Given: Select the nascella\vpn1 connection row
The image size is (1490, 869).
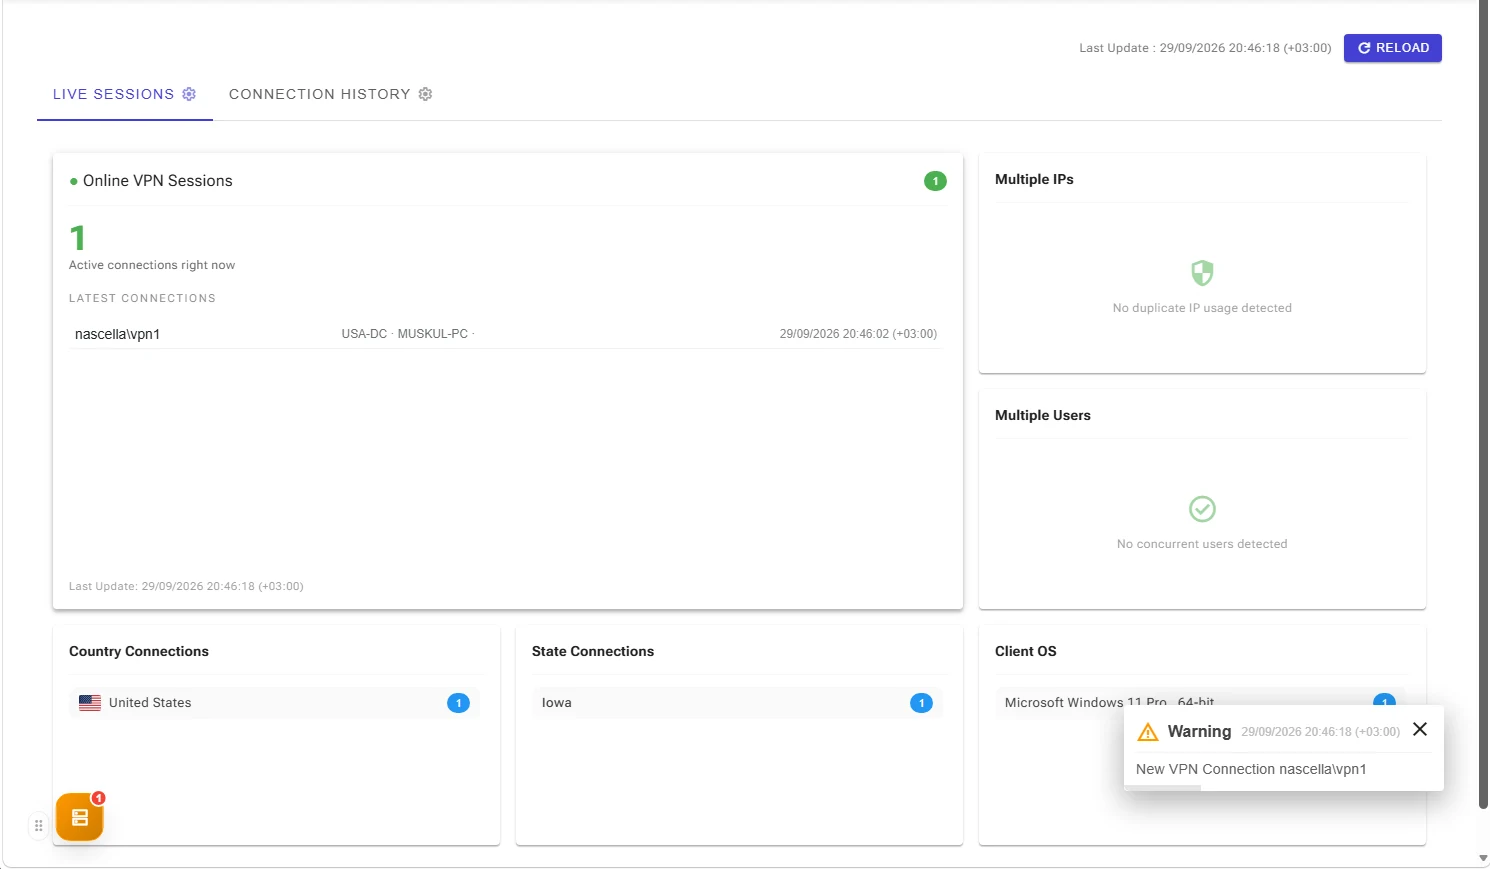Looking at the screenshot, I should click(x=506, y=334).
